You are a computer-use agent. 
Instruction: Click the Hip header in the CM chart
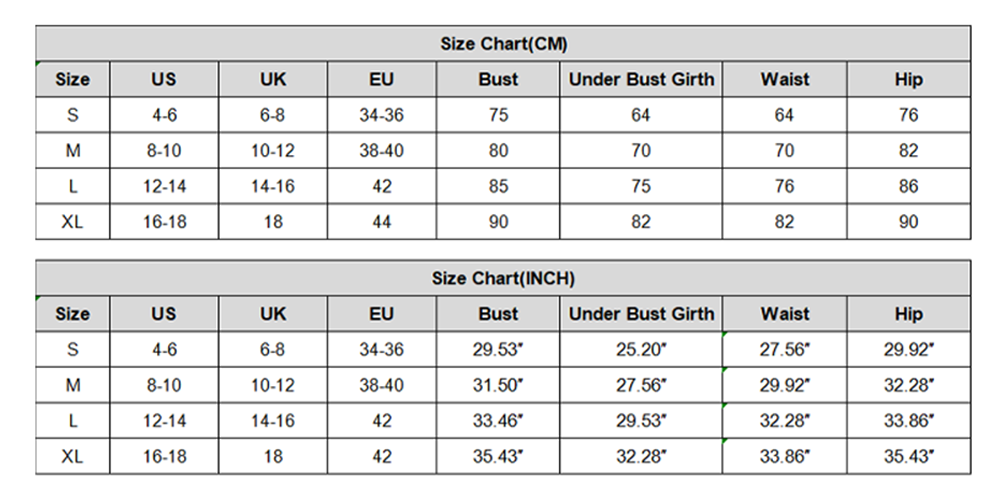click(x=908, y=80)
